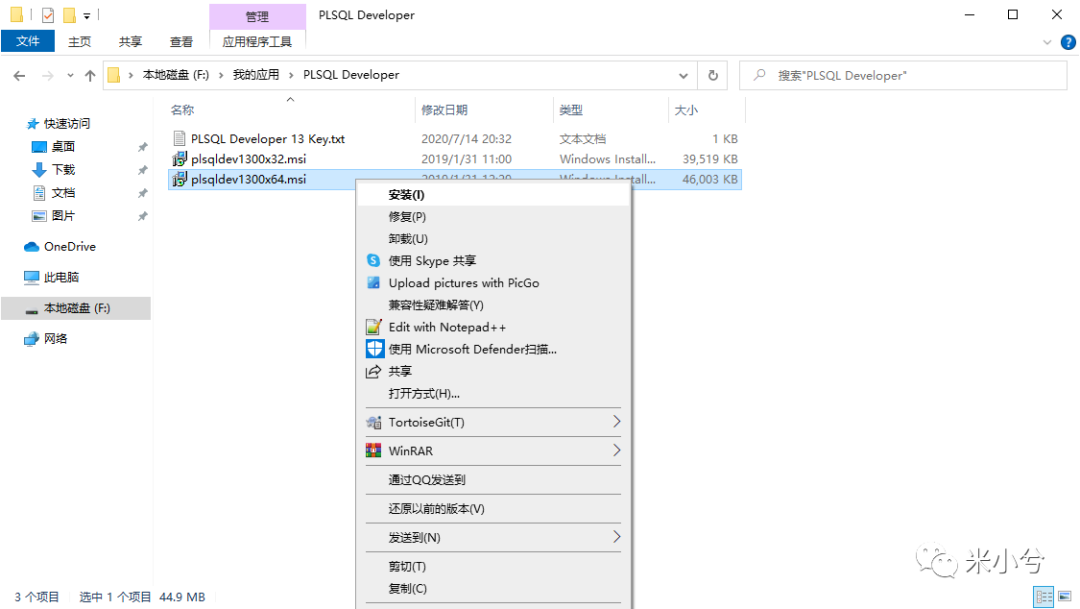Click the Pictures 图片 icon in sidebar

click(x=39, y=216)
